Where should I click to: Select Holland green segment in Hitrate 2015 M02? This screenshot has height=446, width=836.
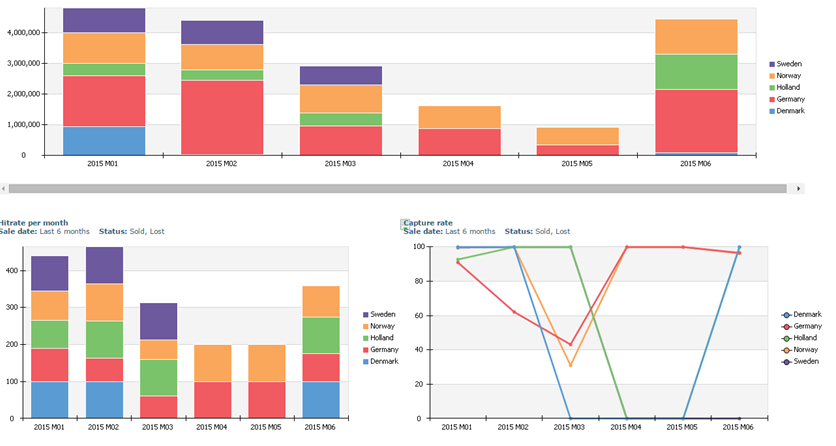pyautogui.click(x=104, y=339)
